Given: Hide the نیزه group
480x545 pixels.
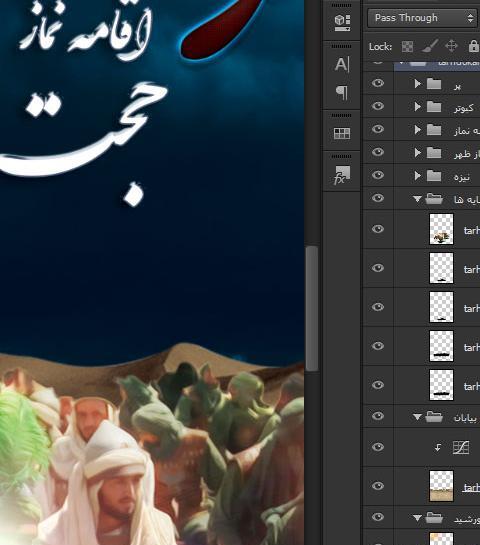Looking at the screenshot, I should point(378,175).
